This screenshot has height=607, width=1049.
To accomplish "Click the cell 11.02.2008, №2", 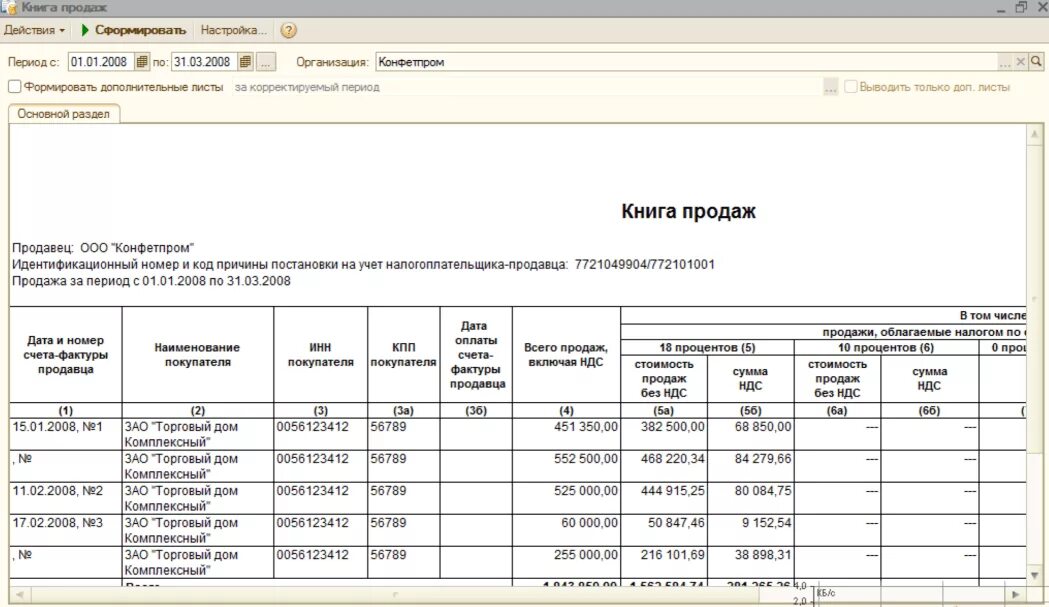I will pyautogui.click(x=66, y=499).
